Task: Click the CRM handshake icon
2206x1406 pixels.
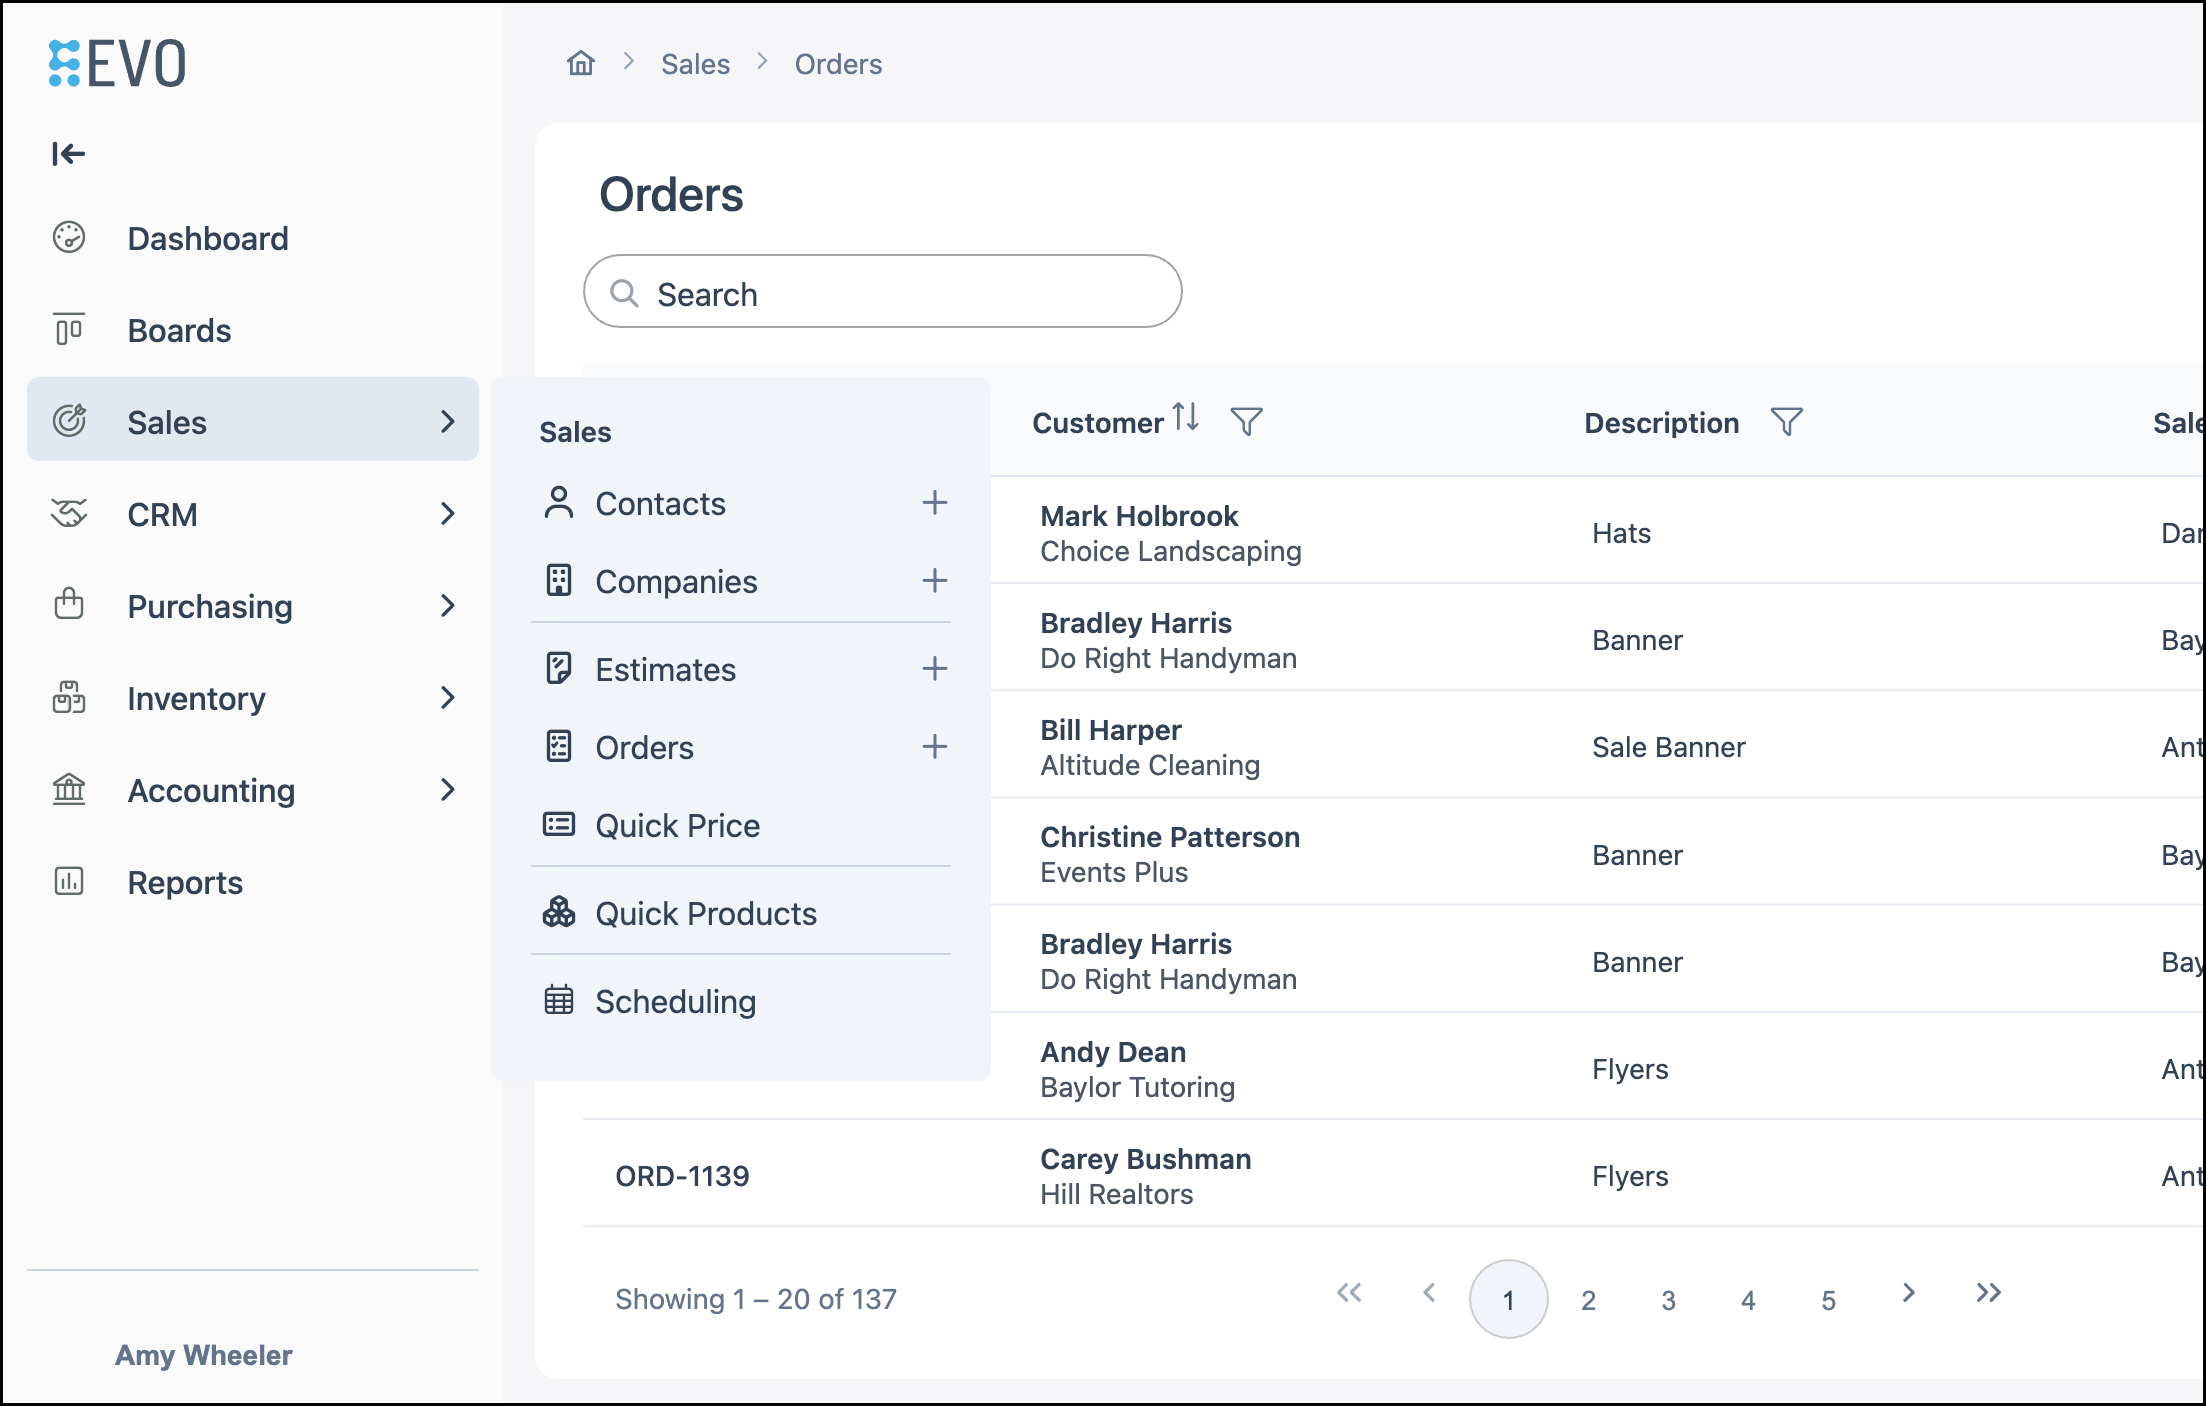Action: (69, 513)
